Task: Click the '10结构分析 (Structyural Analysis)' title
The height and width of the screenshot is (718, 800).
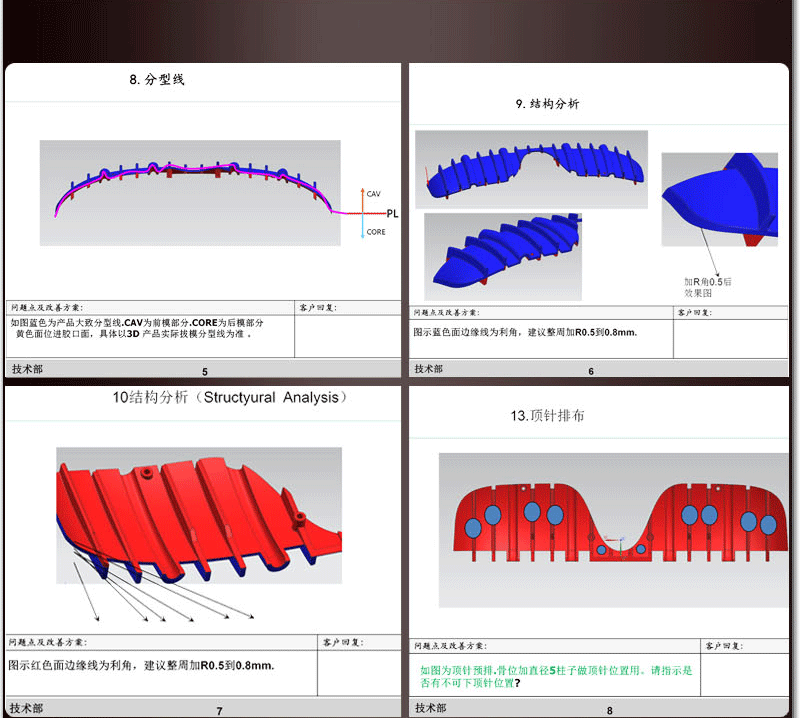Action: tap(229, 398)
